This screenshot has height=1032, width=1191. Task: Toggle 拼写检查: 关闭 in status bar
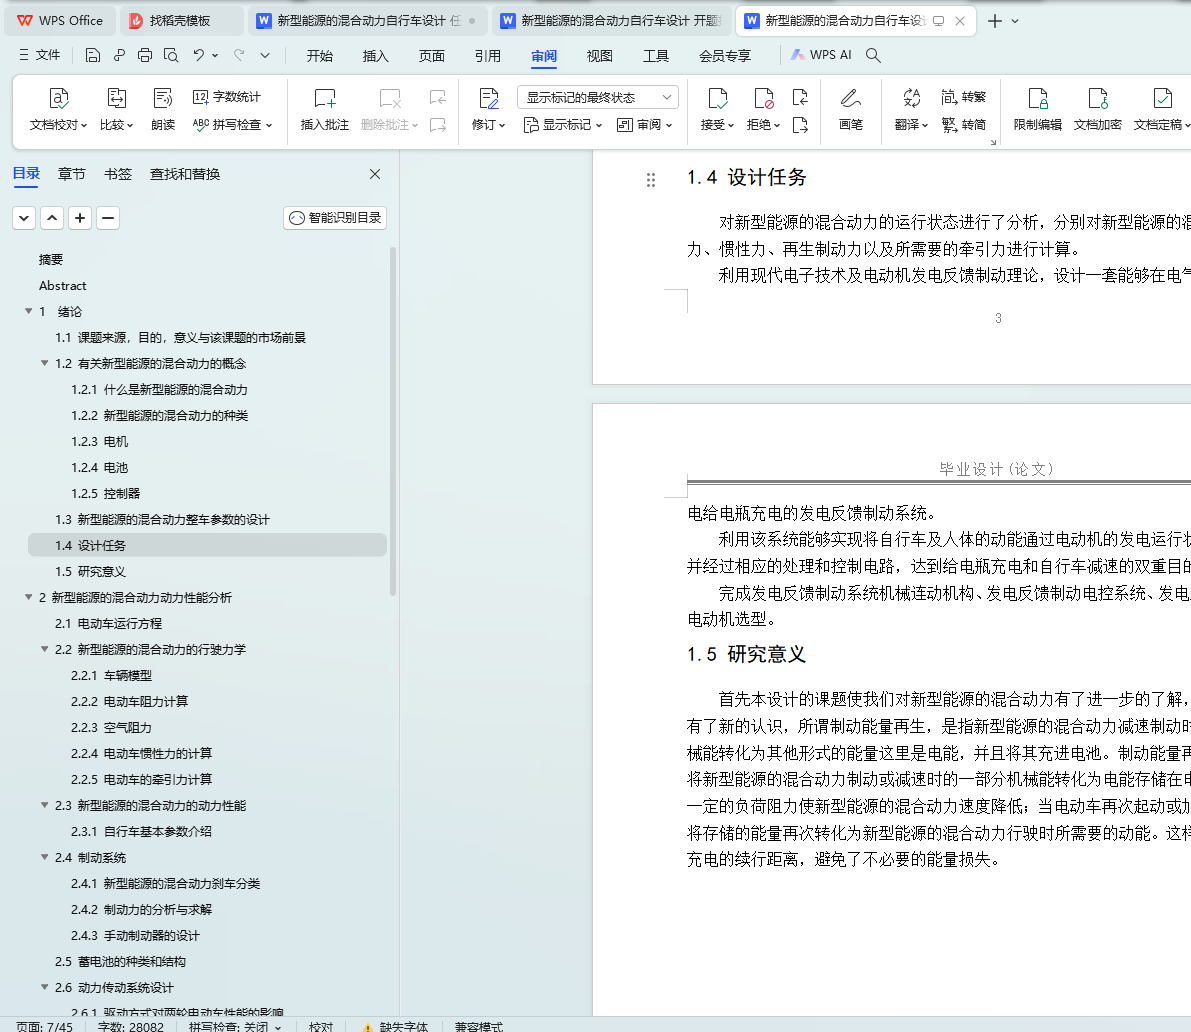(x=235, y=1026)
